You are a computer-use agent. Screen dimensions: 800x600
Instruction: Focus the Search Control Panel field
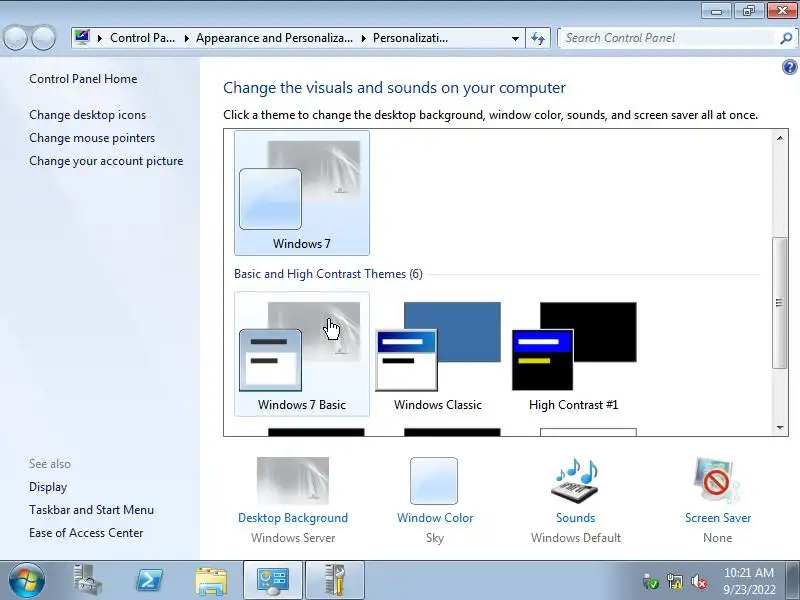(x=668, y=38)
